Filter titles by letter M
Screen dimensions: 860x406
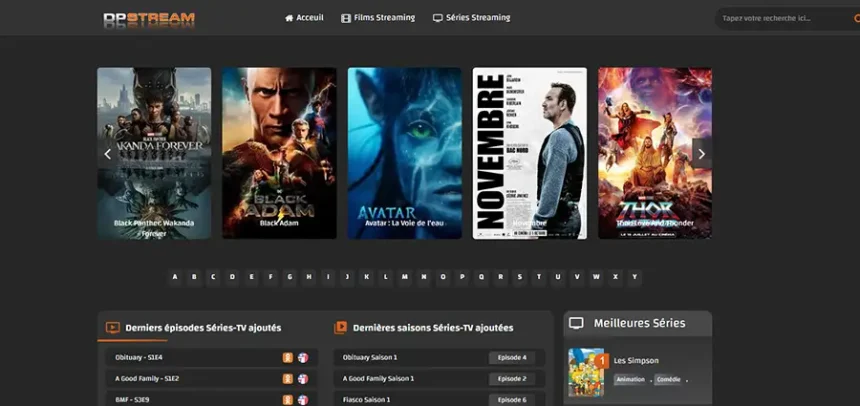pos(405,277)
